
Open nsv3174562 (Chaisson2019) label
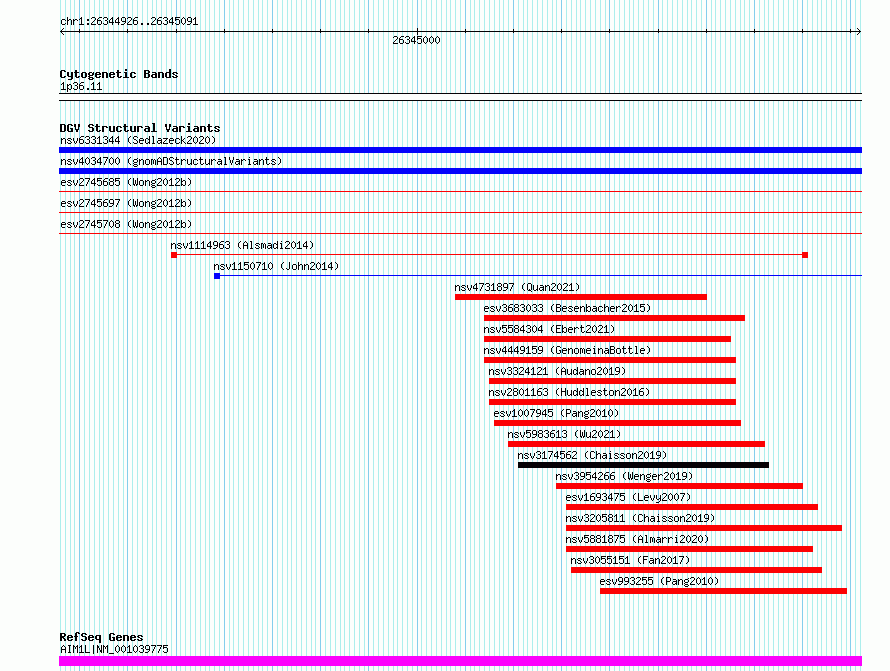[592, 455]
